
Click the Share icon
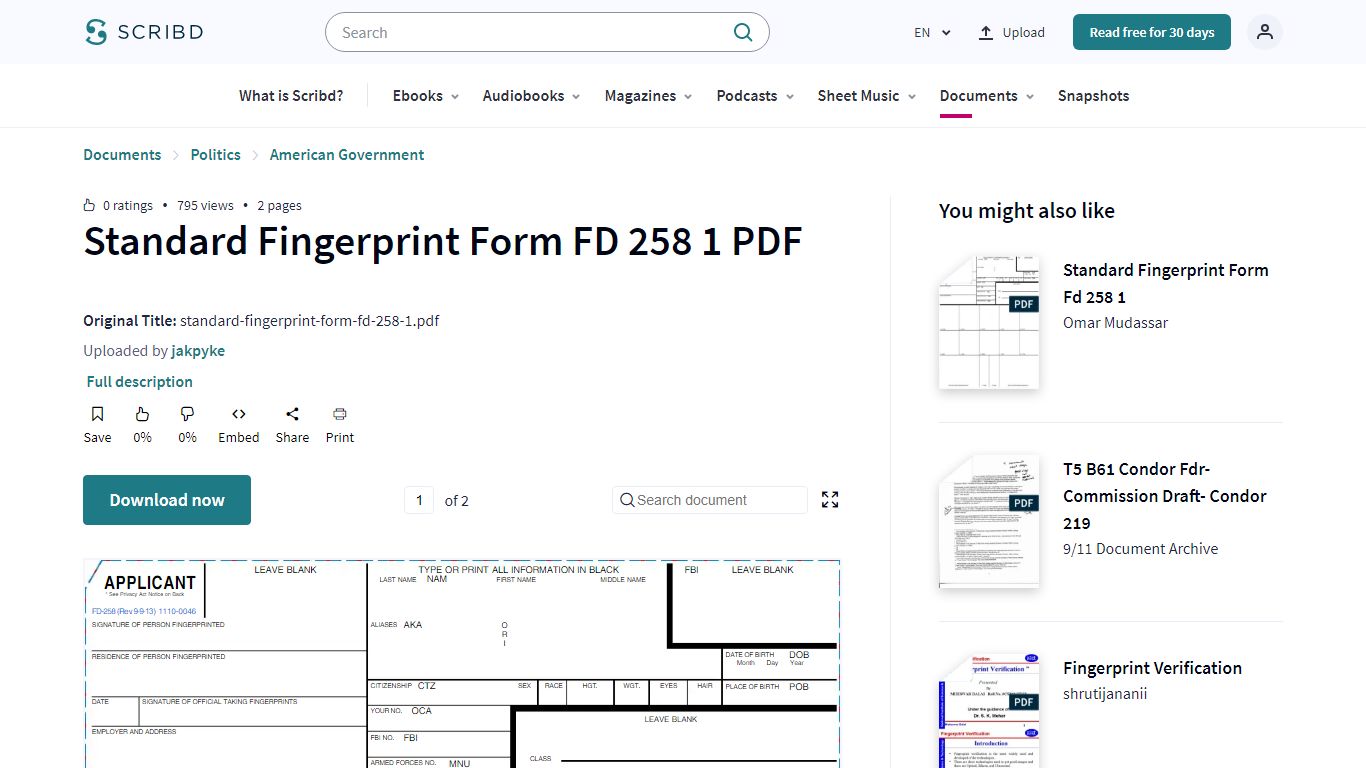coord(292,414)
